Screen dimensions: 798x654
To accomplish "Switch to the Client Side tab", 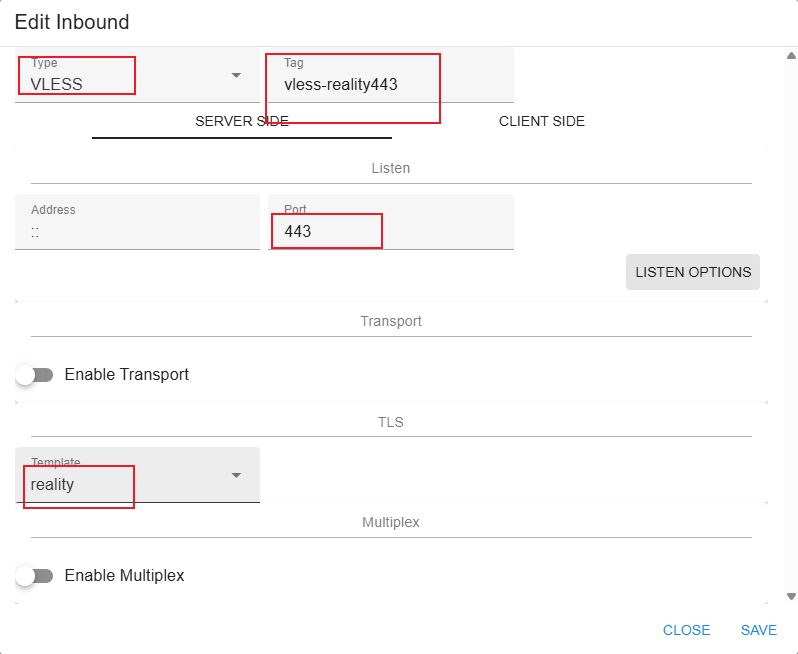I will pos(541,121).
